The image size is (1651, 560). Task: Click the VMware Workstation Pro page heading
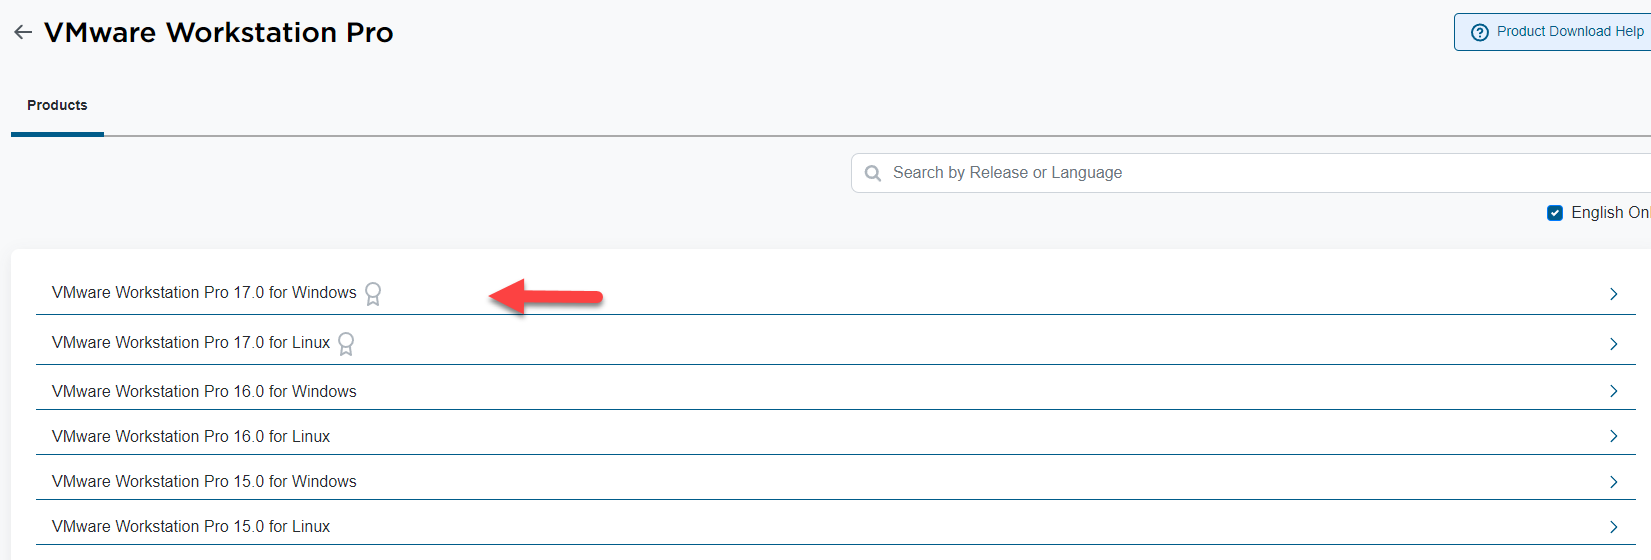click(219, 33)
